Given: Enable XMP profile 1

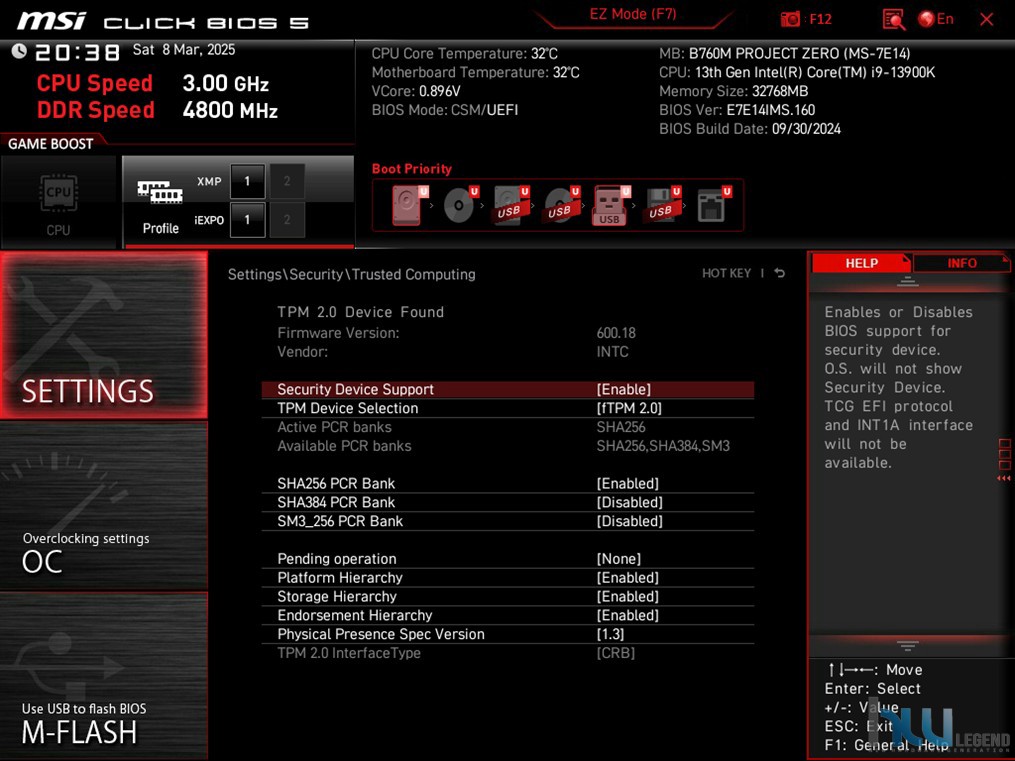Looking at the screenshot, I should tap(247, 181).
